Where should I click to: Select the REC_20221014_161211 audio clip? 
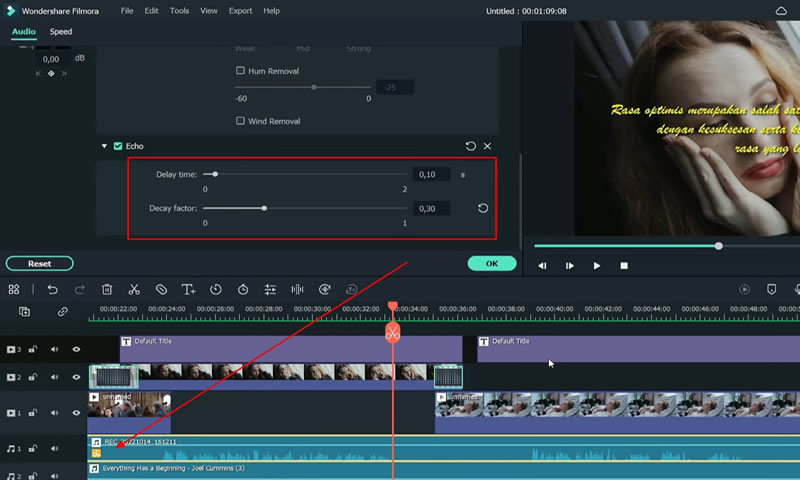pyautogui.click(x=444, y=448)
